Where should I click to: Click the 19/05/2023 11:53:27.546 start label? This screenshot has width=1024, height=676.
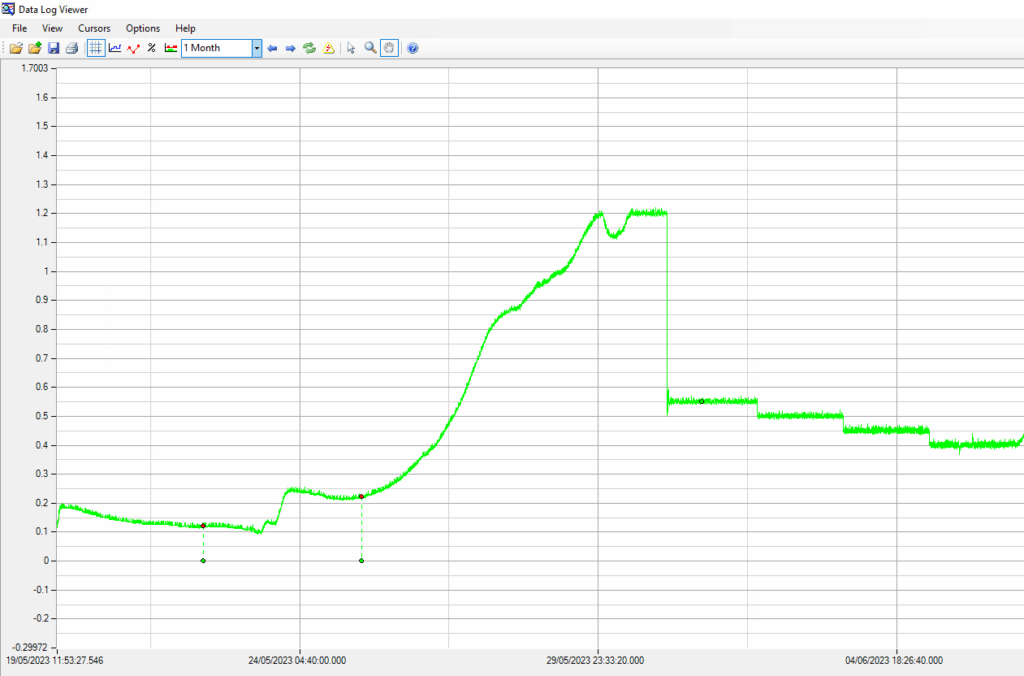[55, 660]
